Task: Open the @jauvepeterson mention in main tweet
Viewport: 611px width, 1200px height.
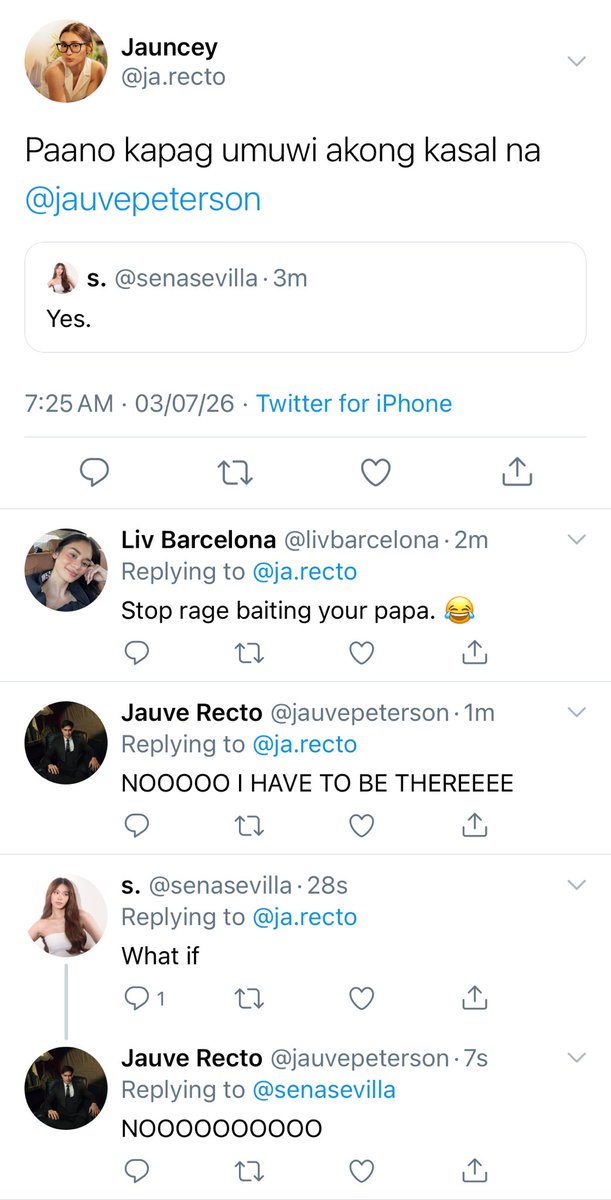Action: [142, 199]
